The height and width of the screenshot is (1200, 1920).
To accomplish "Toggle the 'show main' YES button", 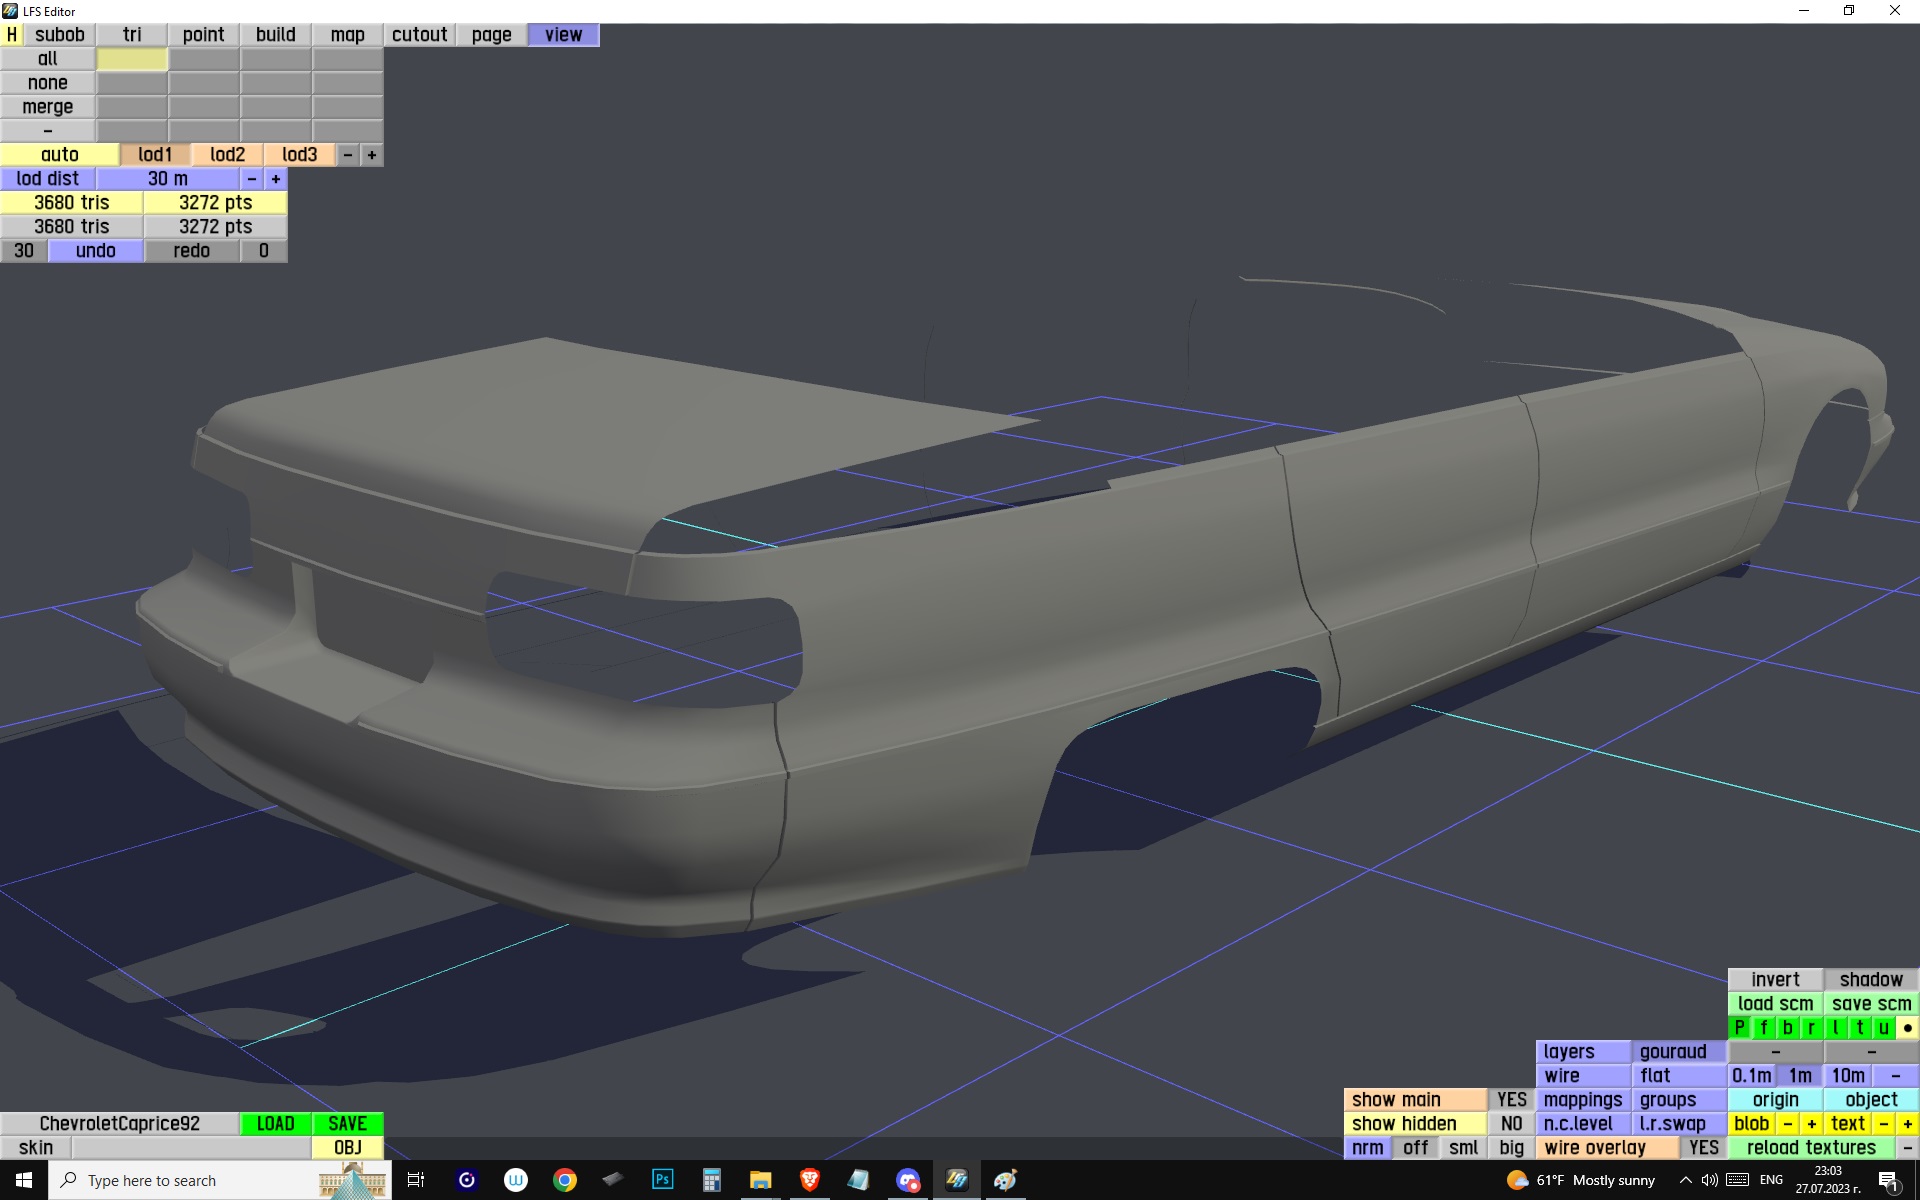I will point(1511,1099).
